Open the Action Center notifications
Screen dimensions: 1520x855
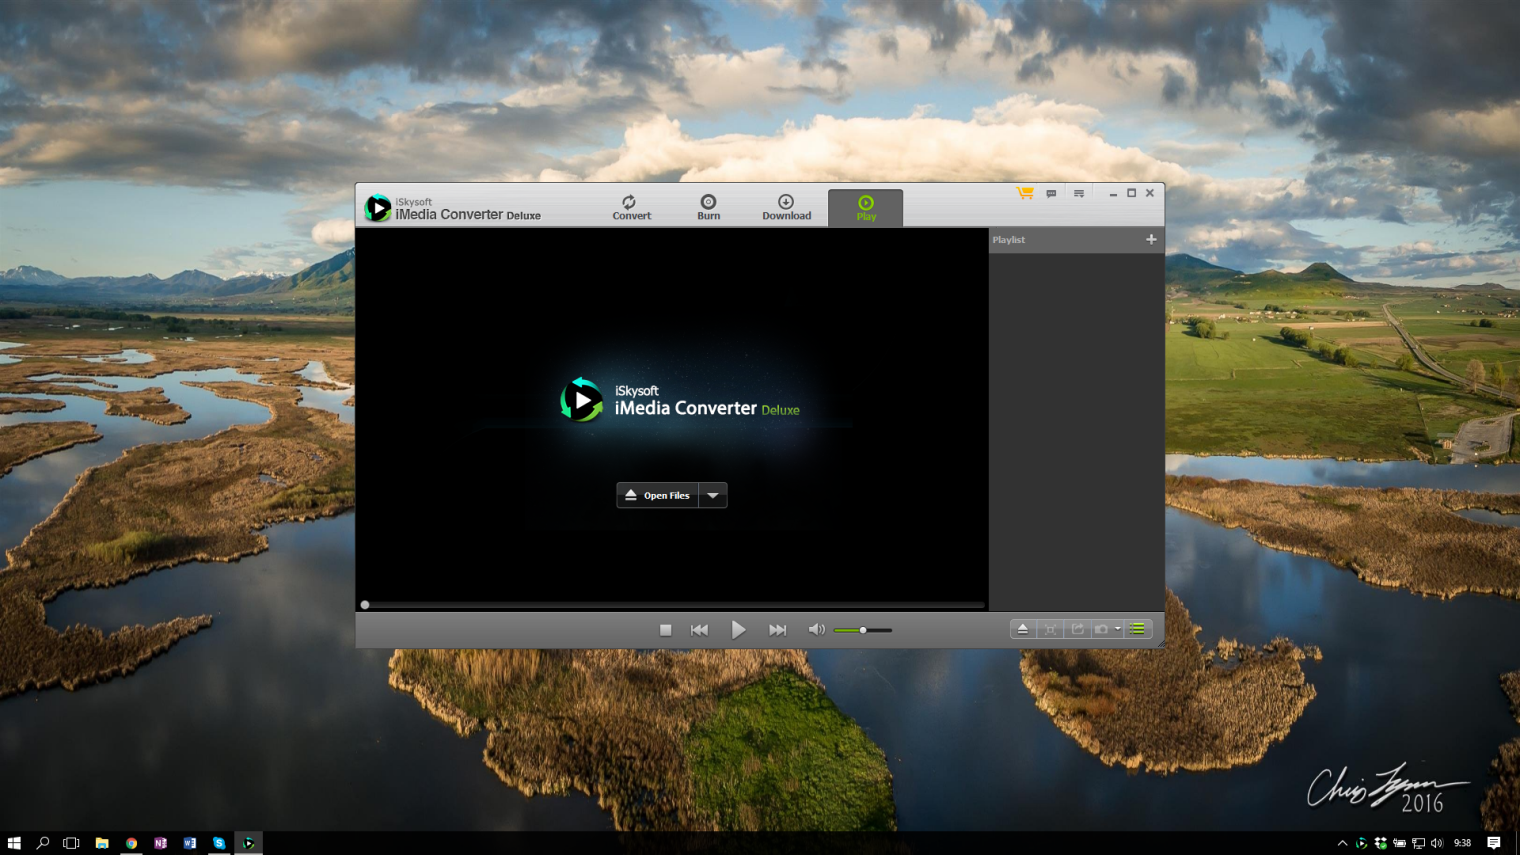tap(1494, 843)
